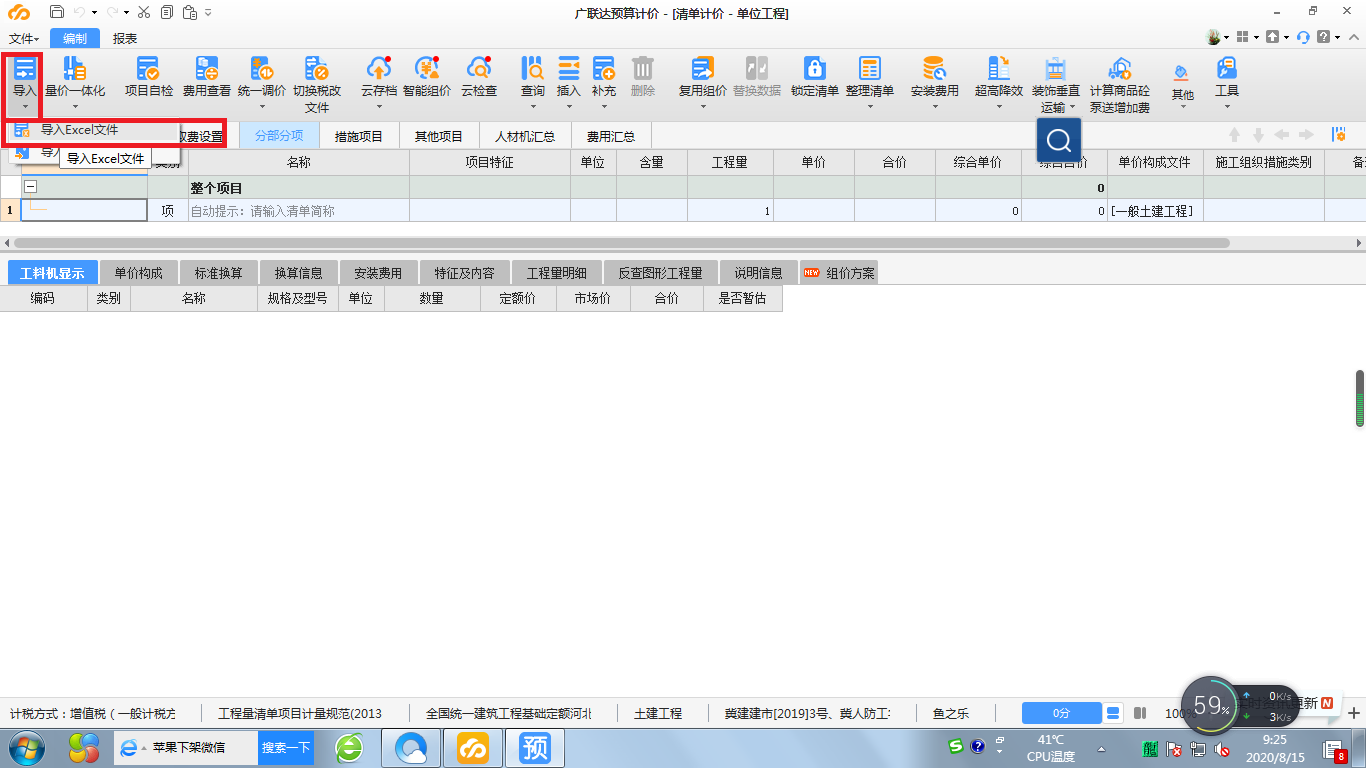This screenshot has height=768, width=1366.
Task: Open the 组价方案 bottom tab
Action: 839,272
